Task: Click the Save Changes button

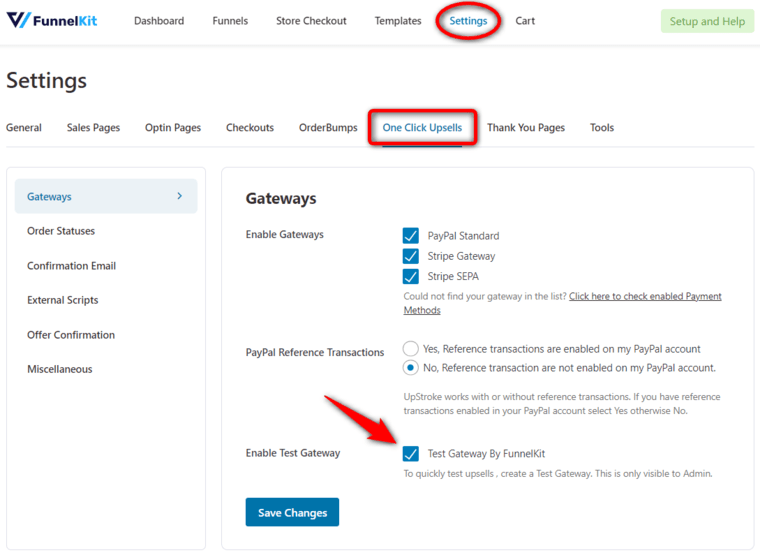Action: coord(292,512)
